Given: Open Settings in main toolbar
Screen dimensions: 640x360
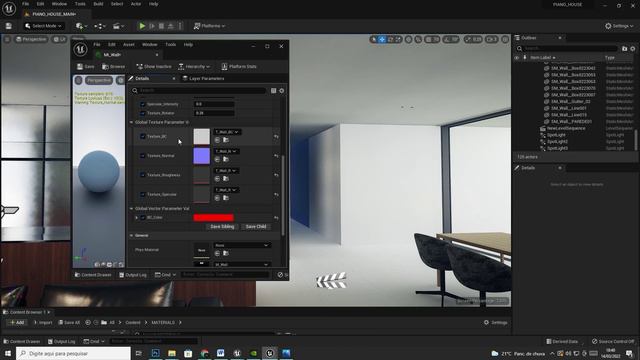Looking at the screenshot, I should point(619,26).
